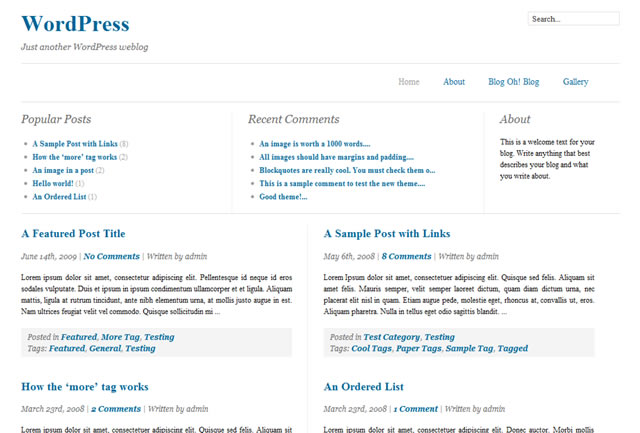Open the Gallery menu item
This screenshot has width=640, height=433.
click(x=576, y=82)
